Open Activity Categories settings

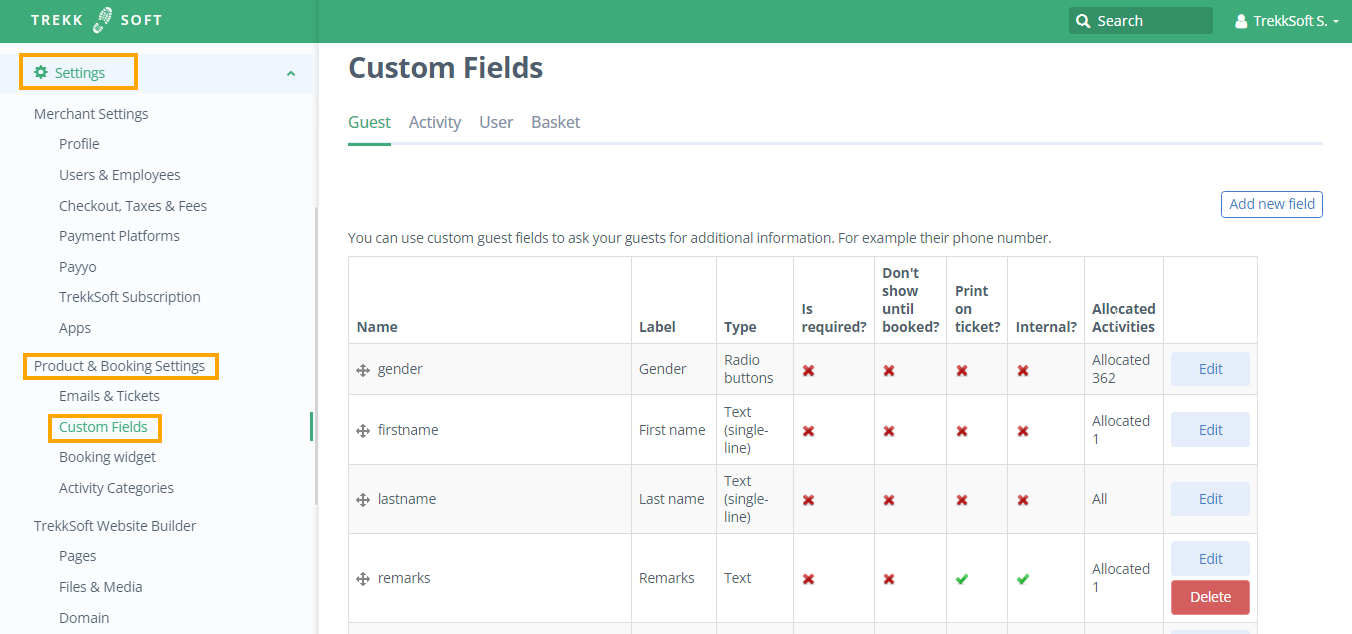pos(116,488)
